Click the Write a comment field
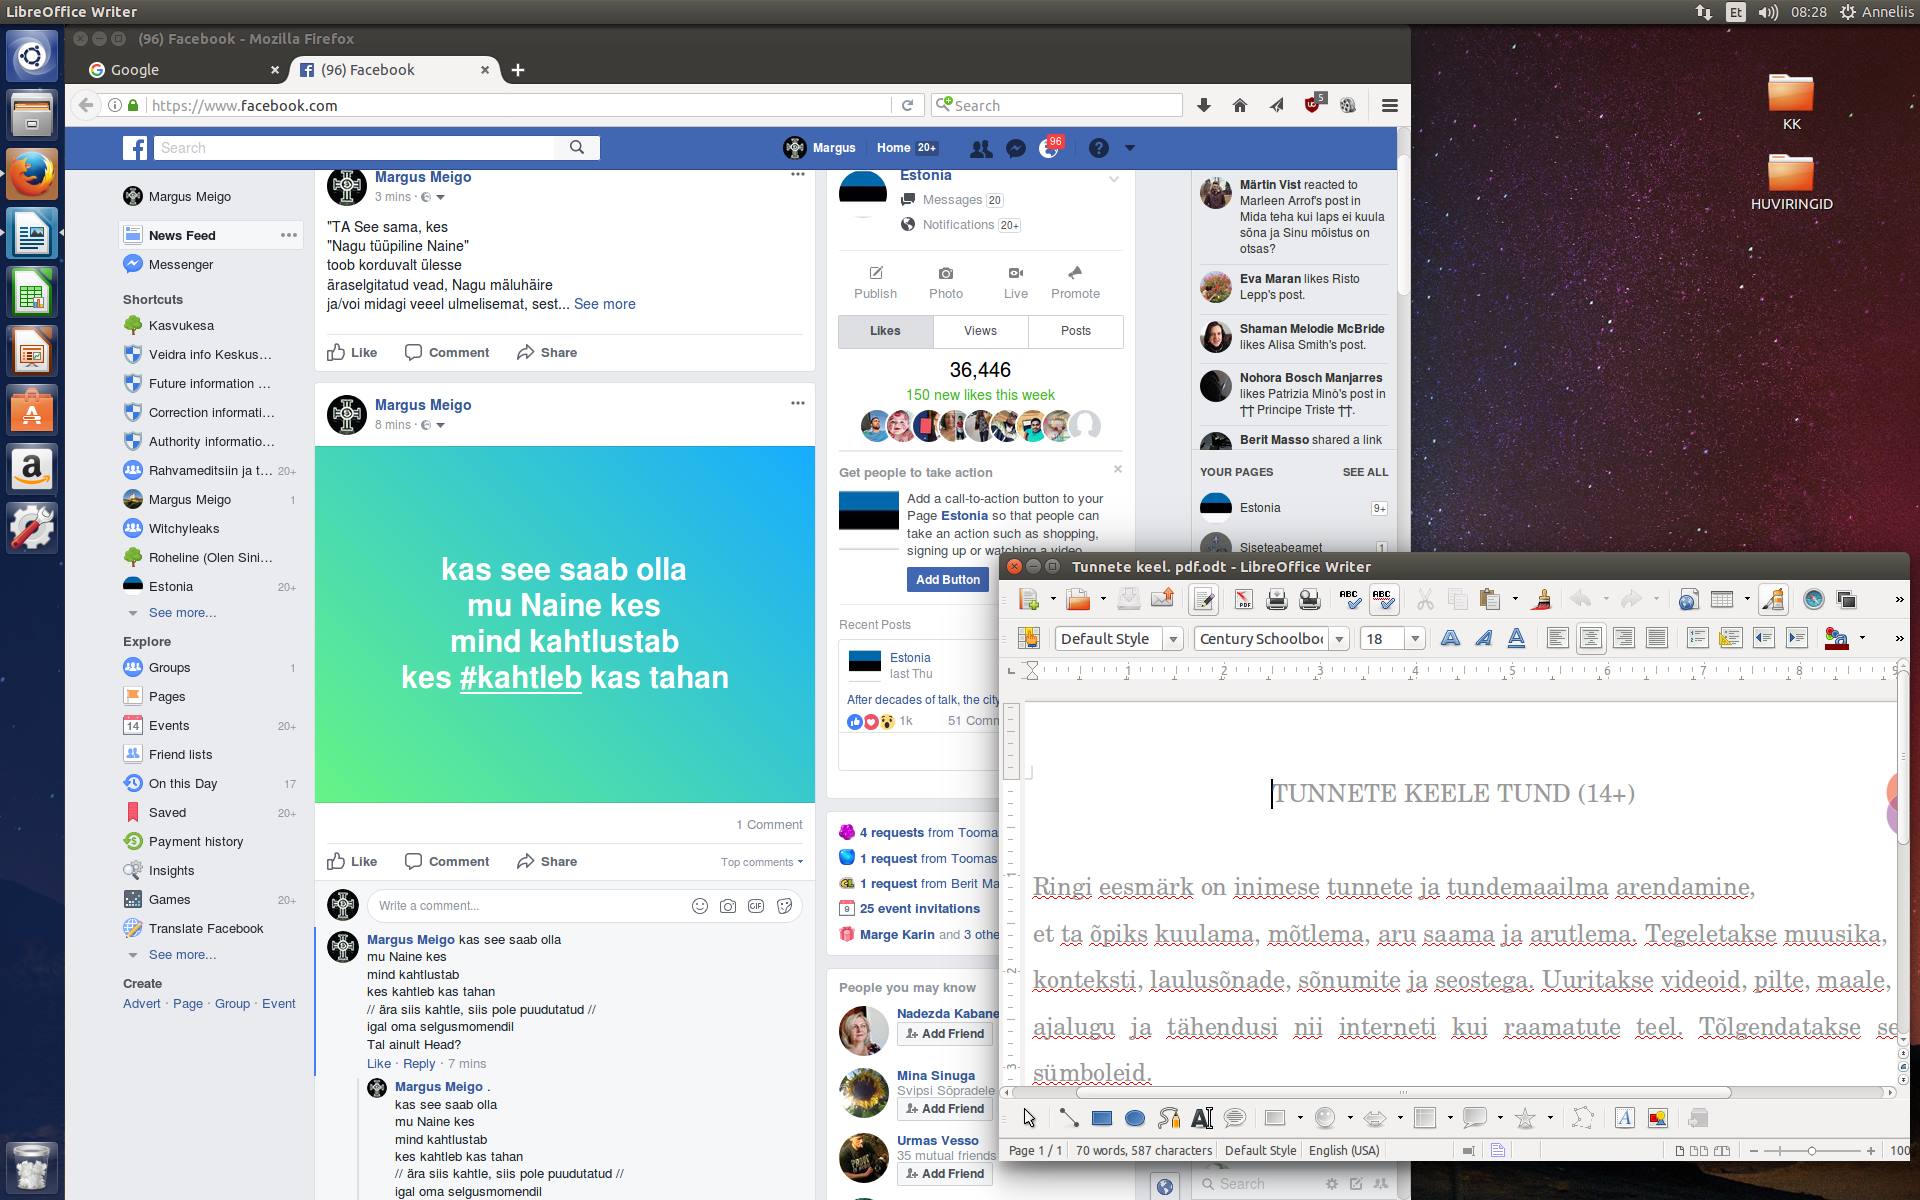 (528, 906)
